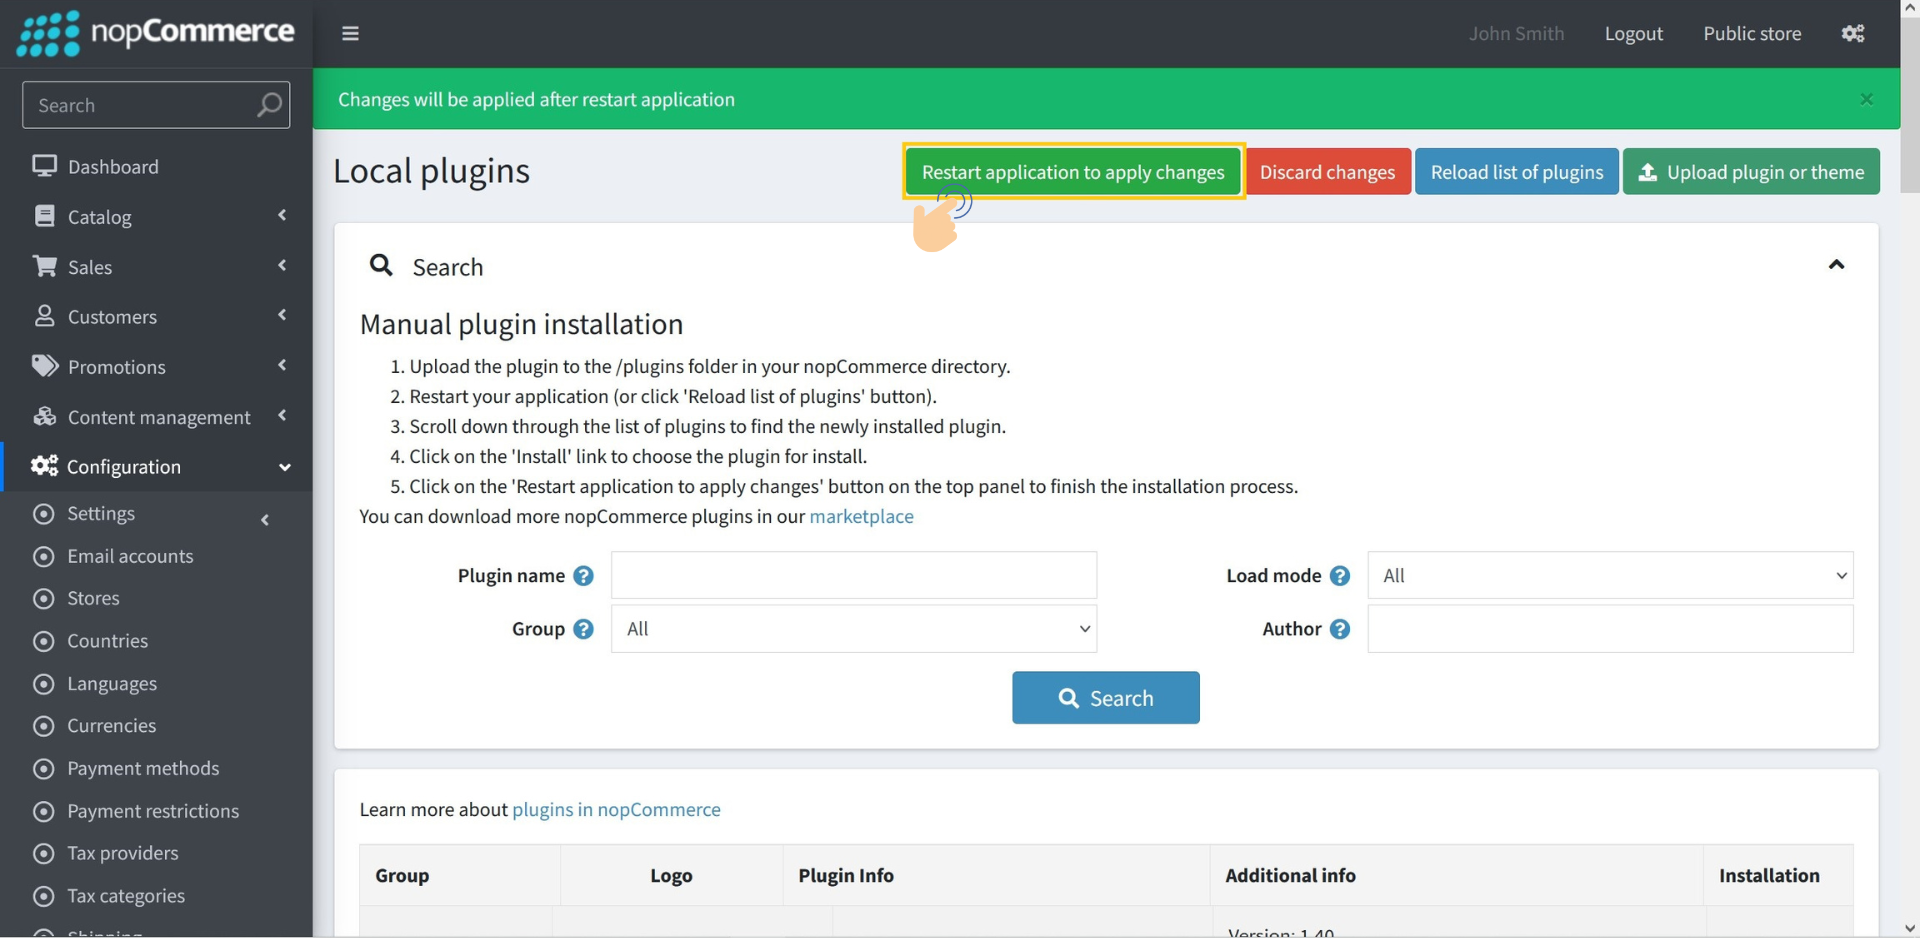
Task: Collapse the Search panel with chevron
Action: coord(1836,265)
